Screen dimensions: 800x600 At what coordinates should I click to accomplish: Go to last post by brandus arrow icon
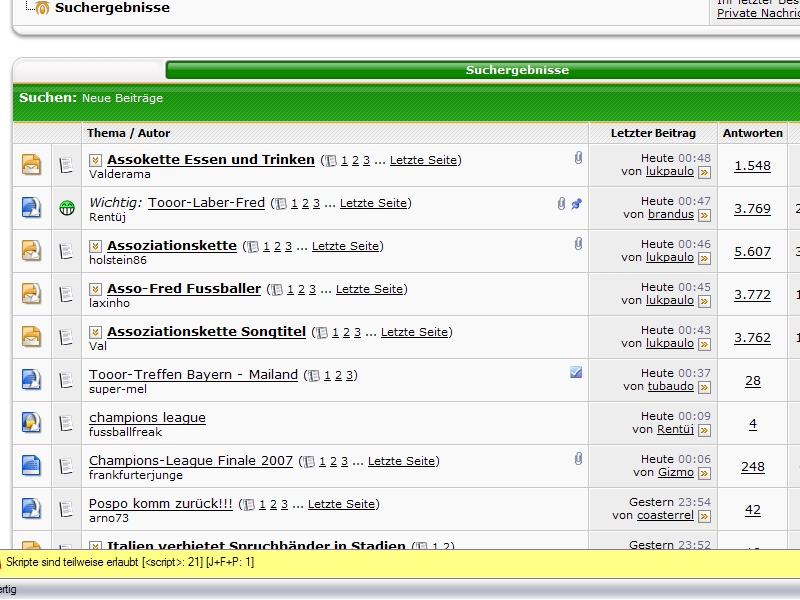click(x=704, y=215)
